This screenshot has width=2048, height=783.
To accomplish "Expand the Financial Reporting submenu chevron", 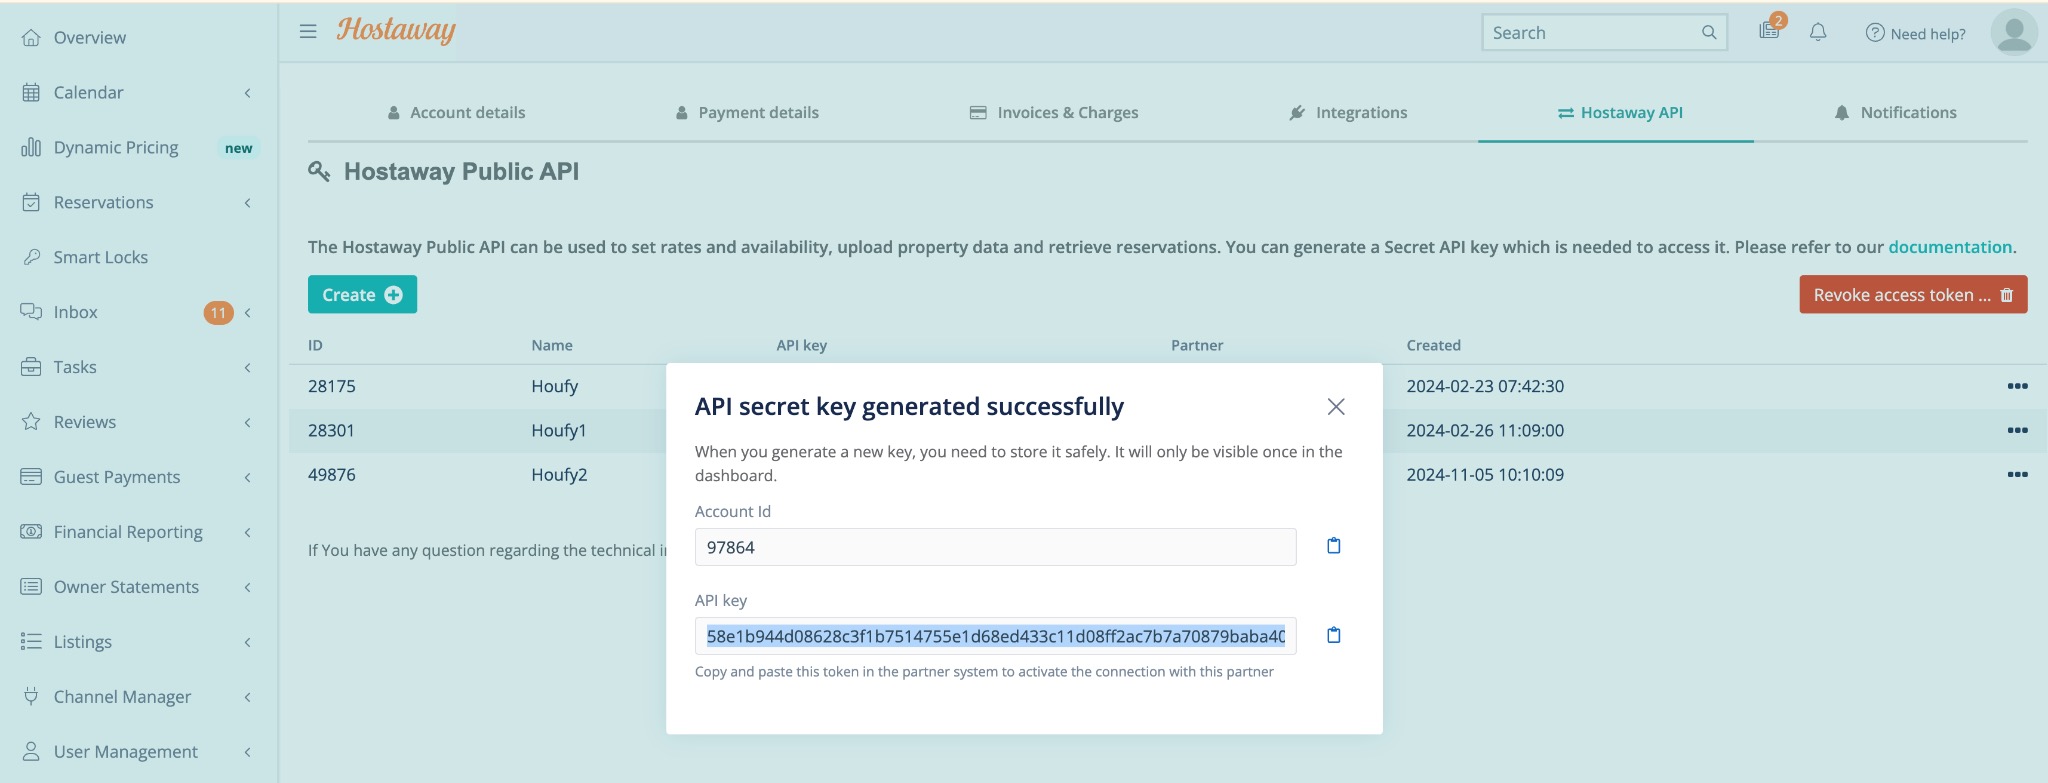I will tap(247, 533).
